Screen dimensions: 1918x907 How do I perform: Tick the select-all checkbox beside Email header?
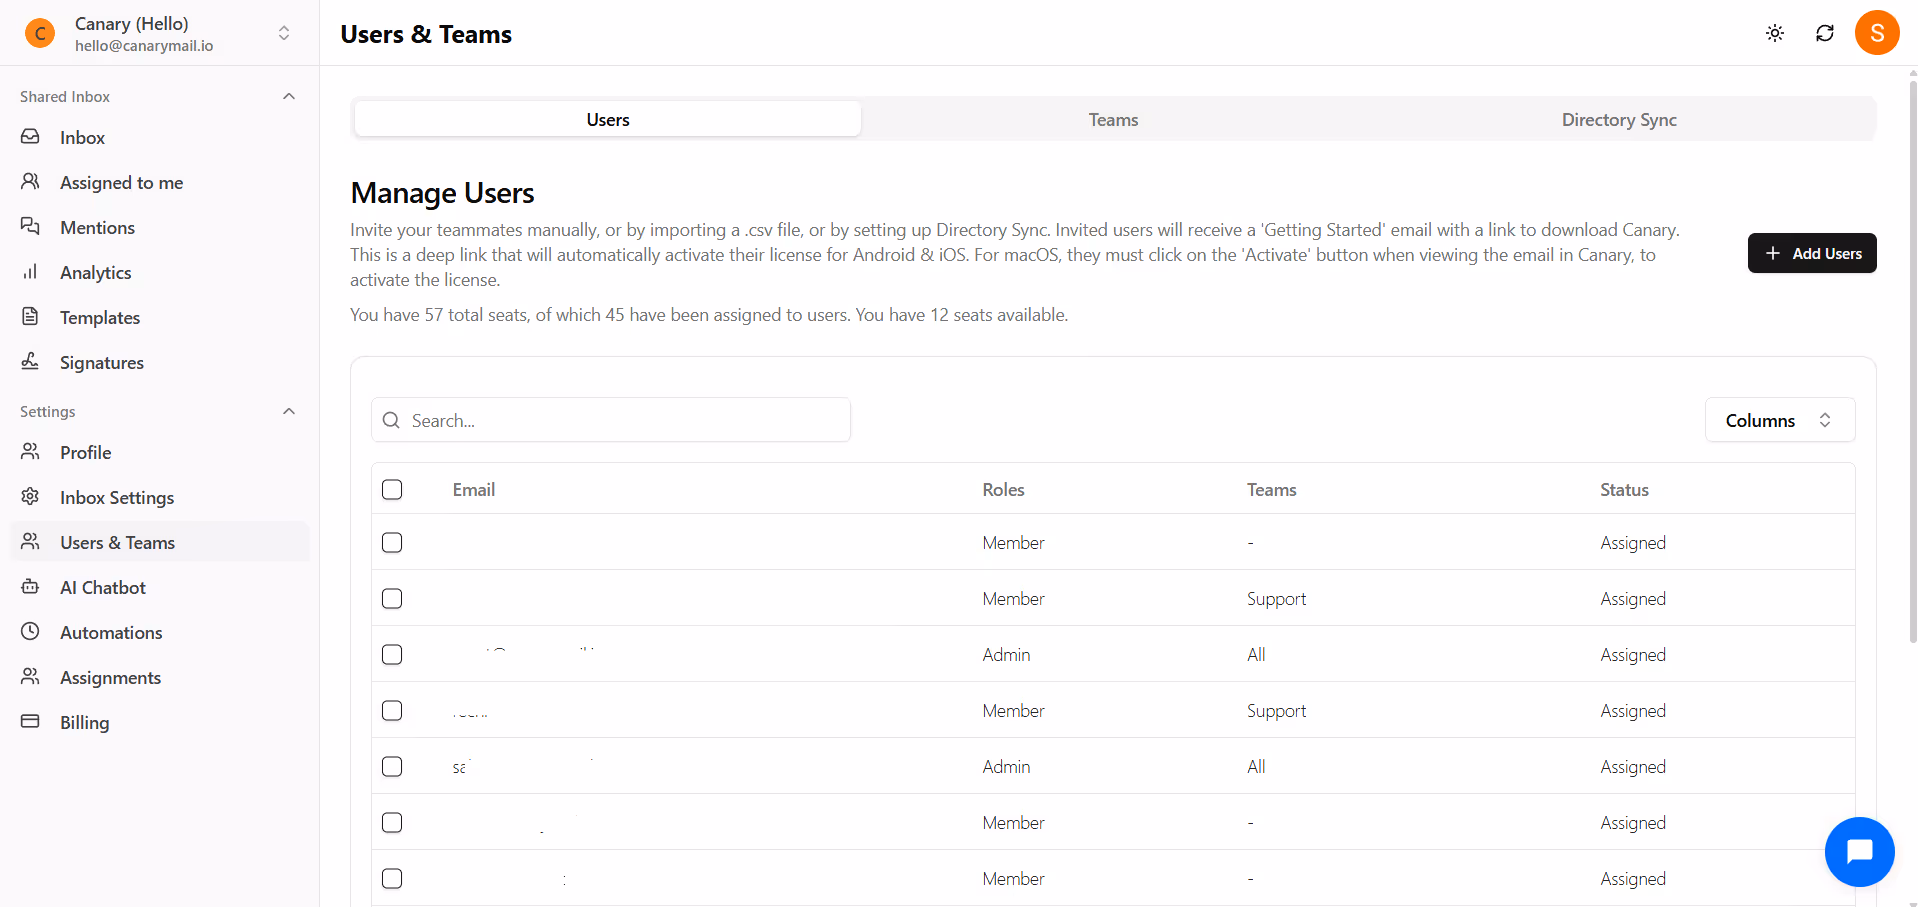[392, 489]
